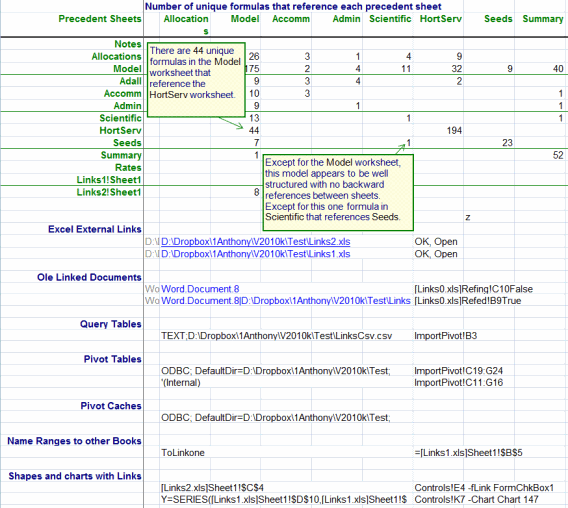Click the Pivot Caches heading
The height and width of the screenshot is (508, 568).
[111, 406]
